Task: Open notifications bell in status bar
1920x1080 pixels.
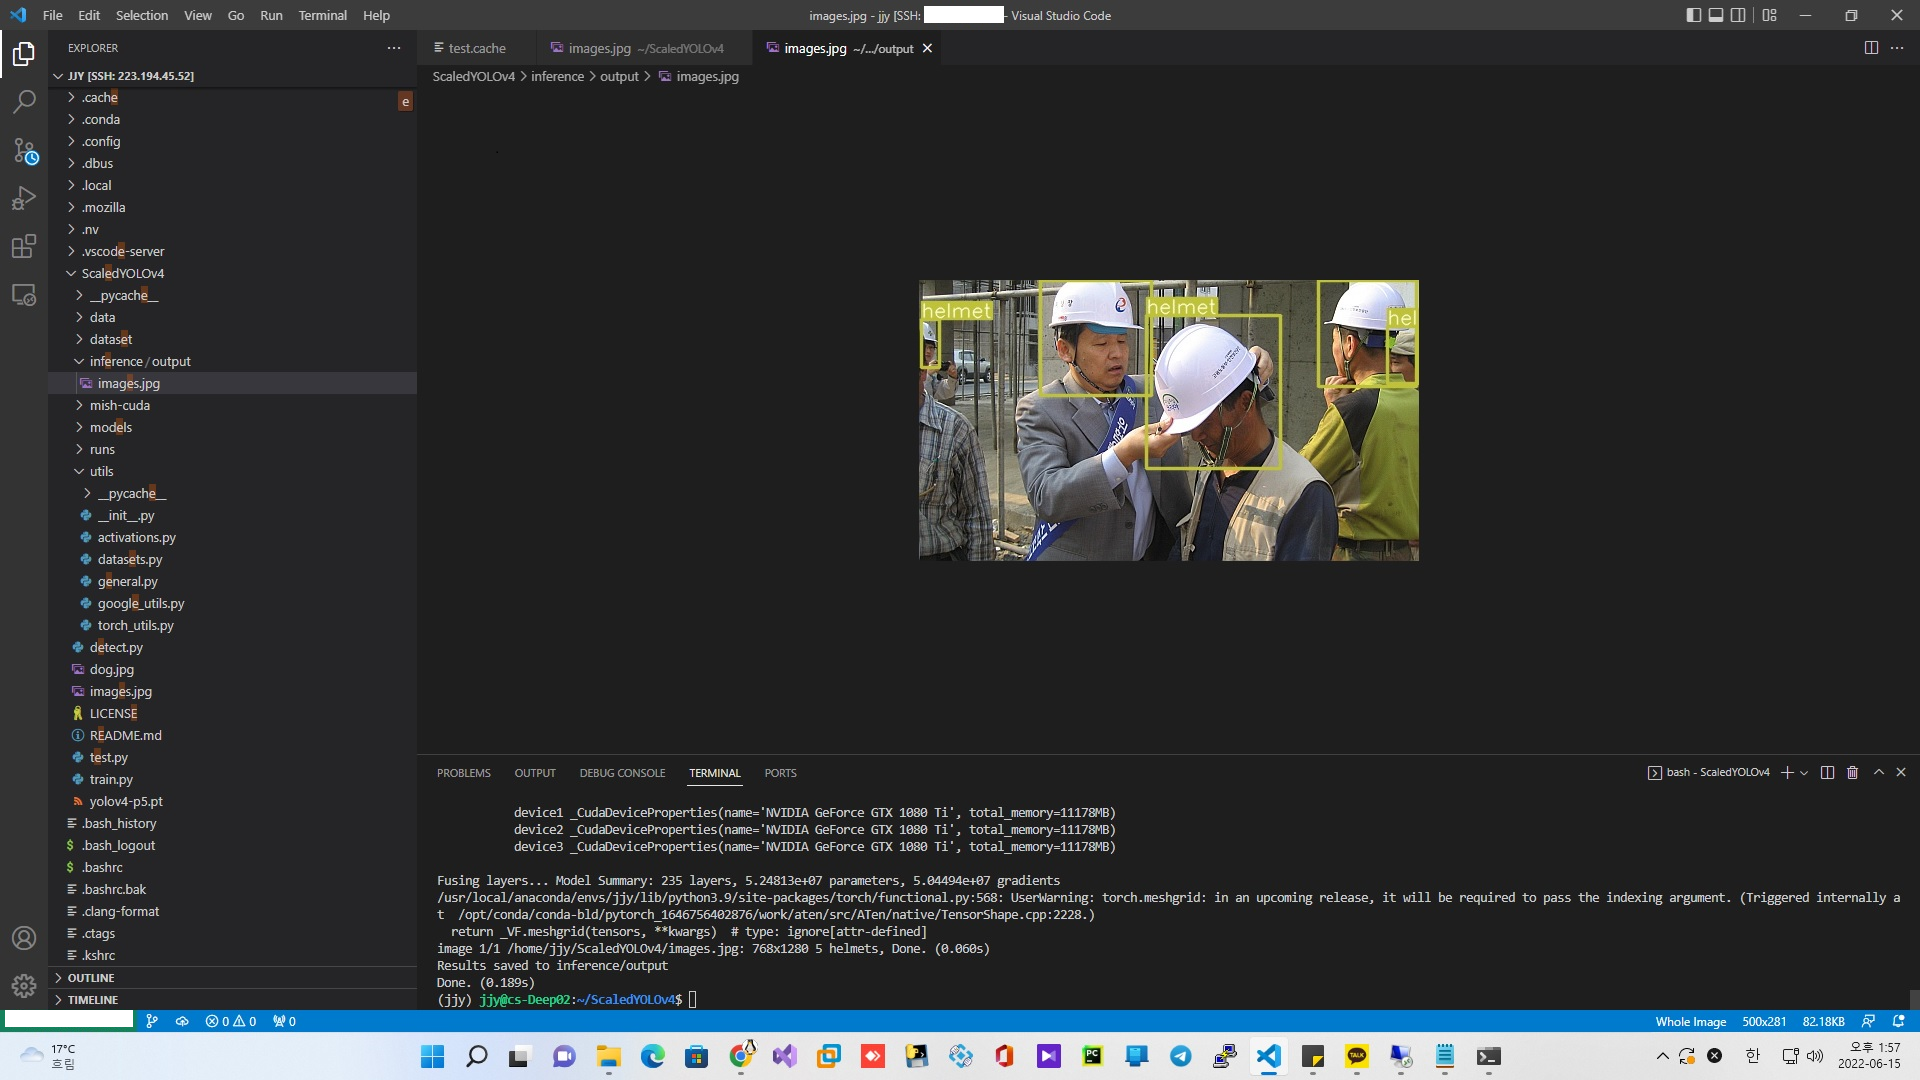Action: 1898,1021
